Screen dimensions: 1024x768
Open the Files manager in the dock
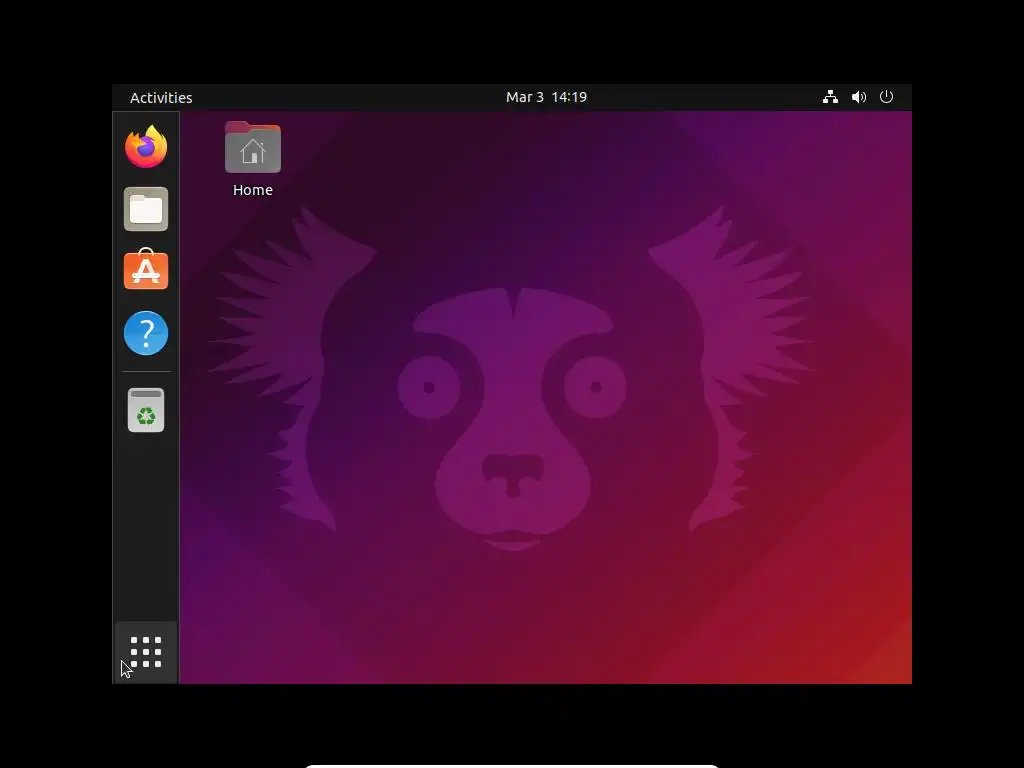pyautogui.click(x=146, y=209)
